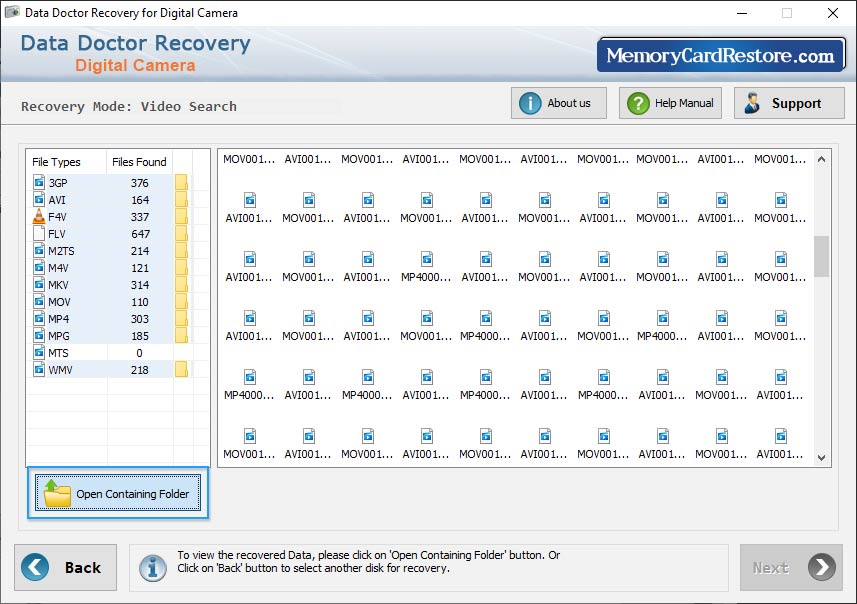
Task: Minimize the Data Doctor Recovery window
Action: [x=742, y=13]
